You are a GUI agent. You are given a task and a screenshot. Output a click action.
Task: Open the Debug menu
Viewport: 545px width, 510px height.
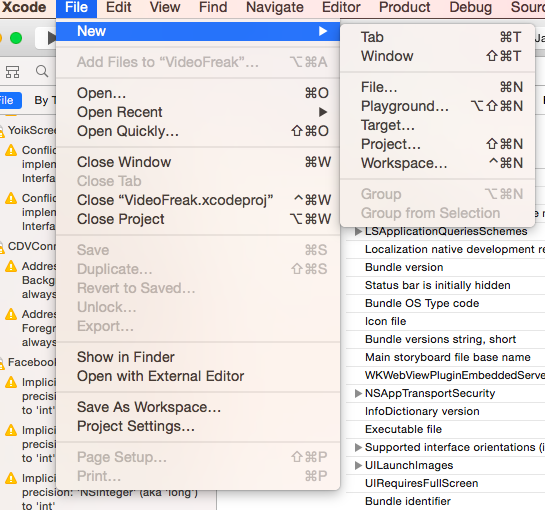click(x=471, y=8)
